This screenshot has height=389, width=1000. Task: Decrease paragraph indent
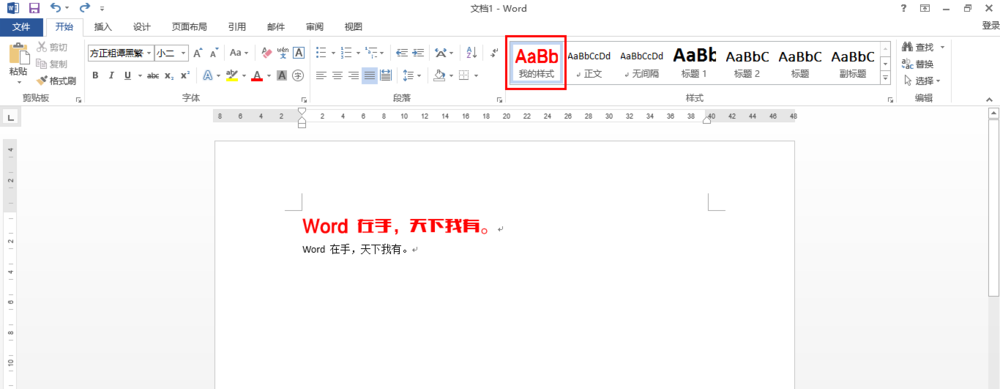pos(402,53)
